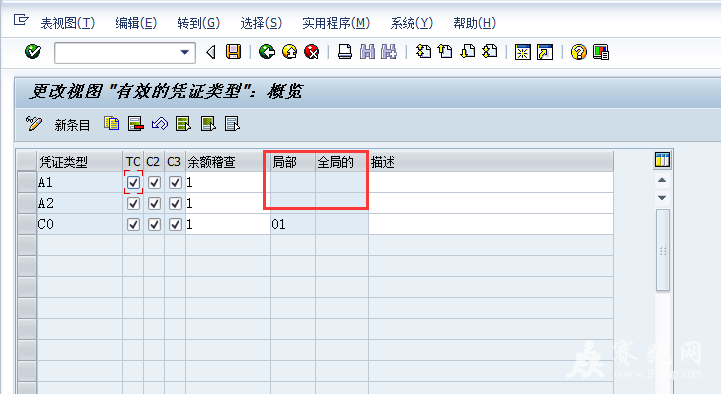Click the green Back arrow icon
This screenshot has width=721, height=394.
tap(267, 52)
